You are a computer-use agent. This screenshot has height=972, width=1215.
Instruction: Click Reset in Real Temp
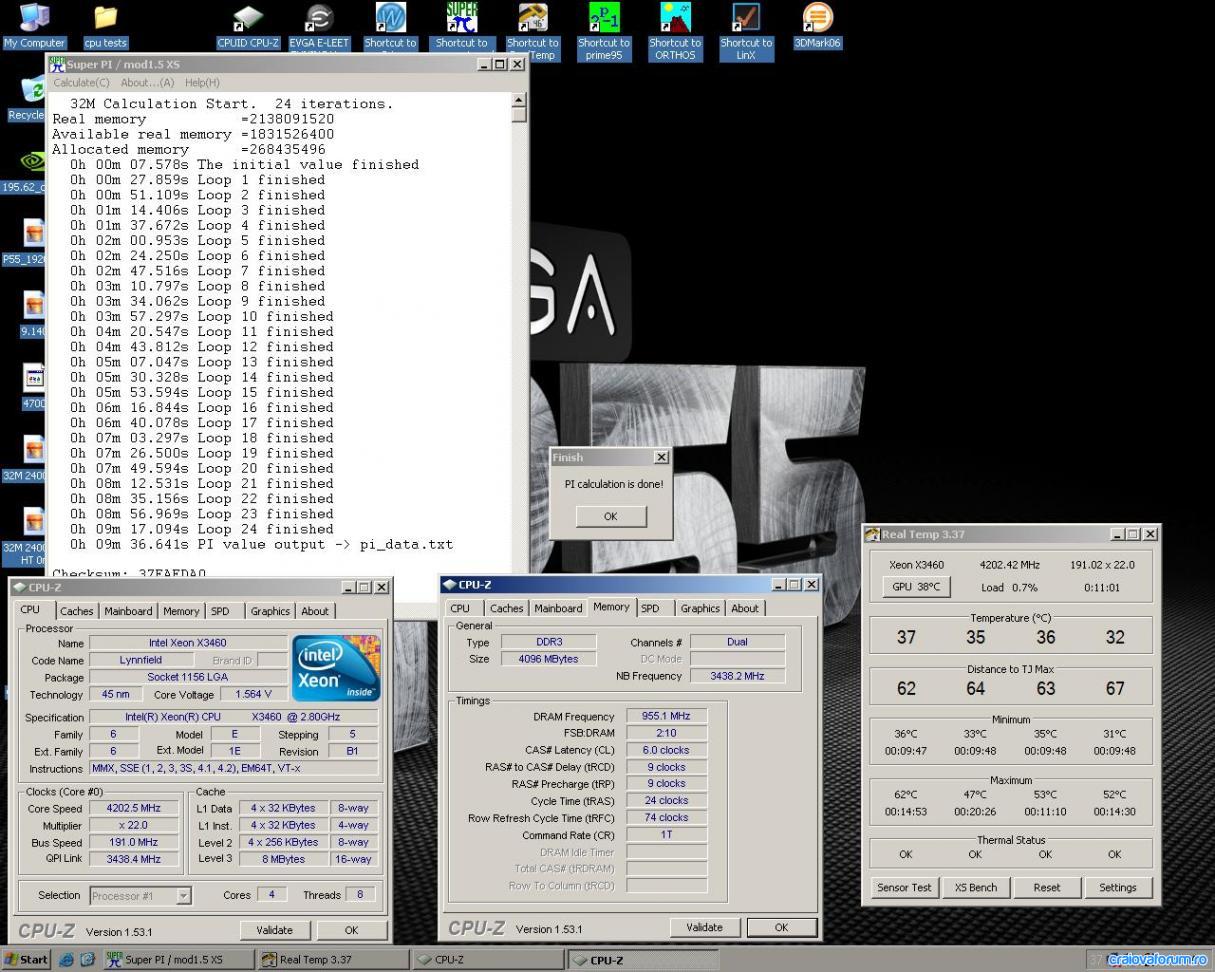(x=1046, y=887)
